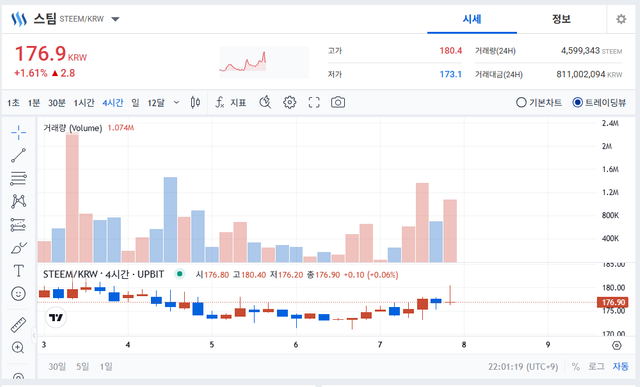The width and height of the screenshot is (640, 387).
Task: Open the fx indicators button
Action: coord(231,102)
